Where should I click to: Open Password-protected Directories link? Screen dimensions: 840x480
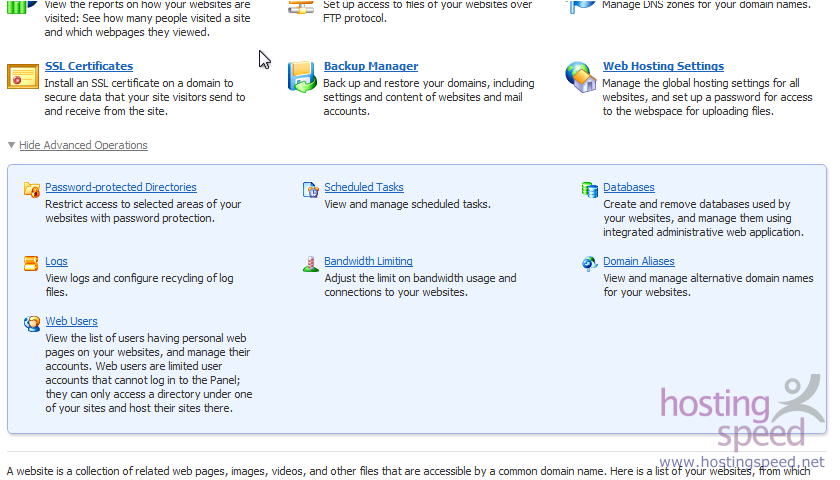click(121, 187)
